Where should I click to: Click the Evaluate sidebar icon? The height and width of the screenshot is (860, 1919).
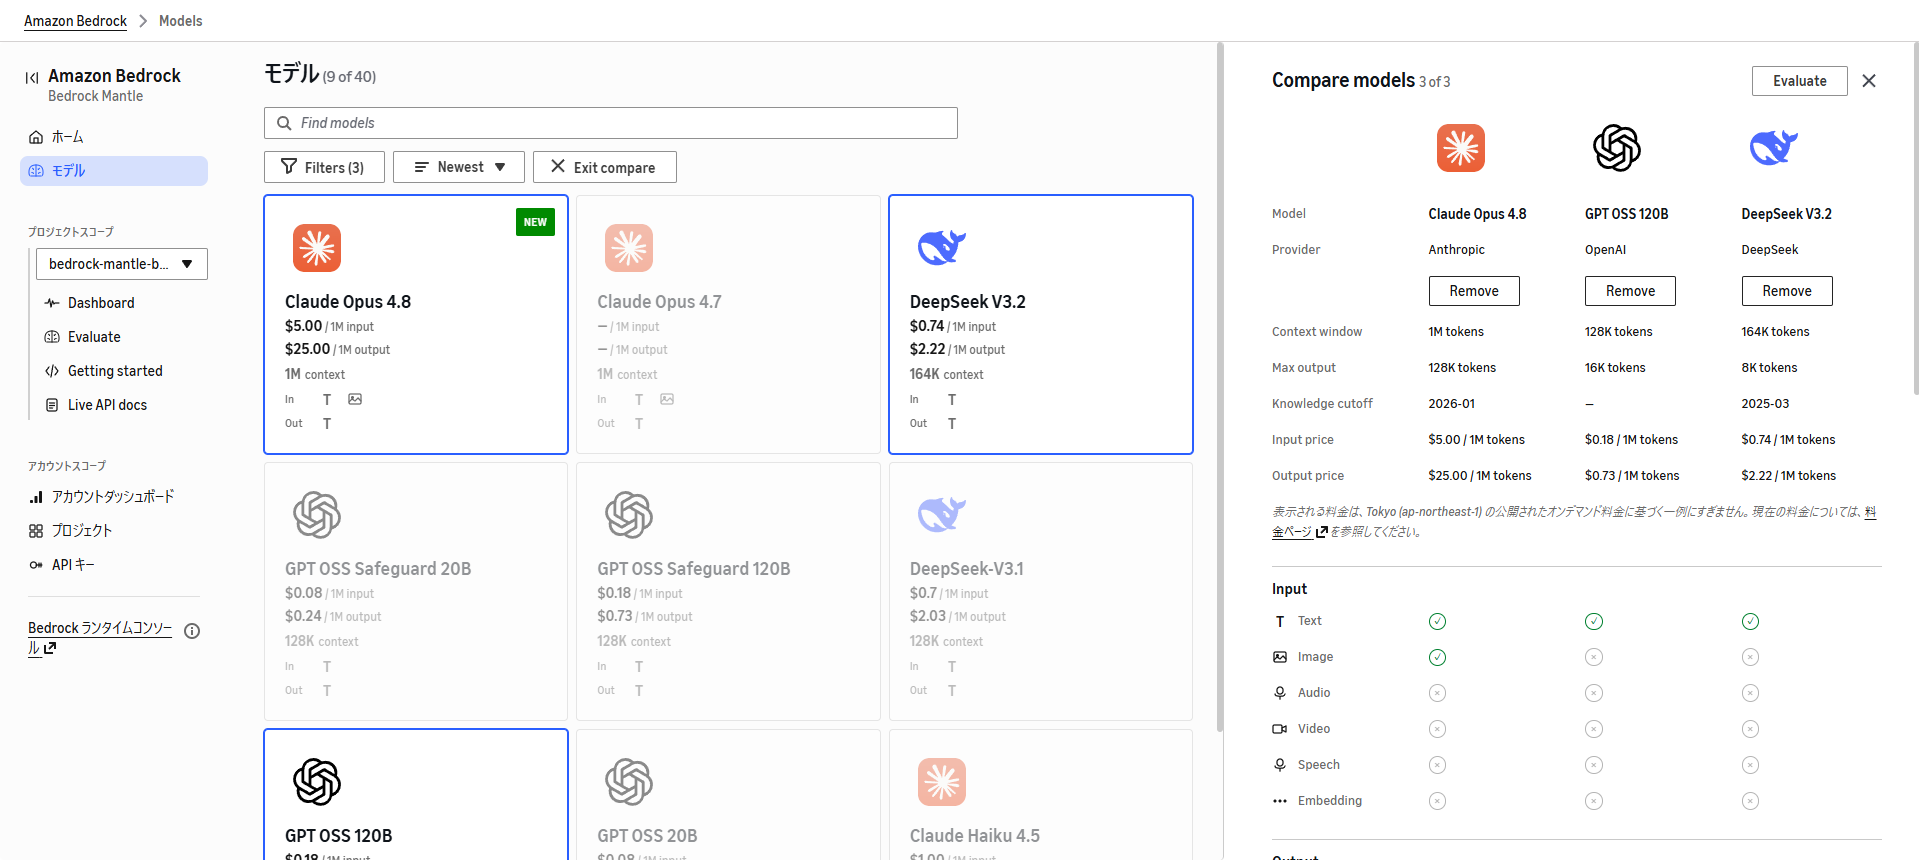click(52, 337)
